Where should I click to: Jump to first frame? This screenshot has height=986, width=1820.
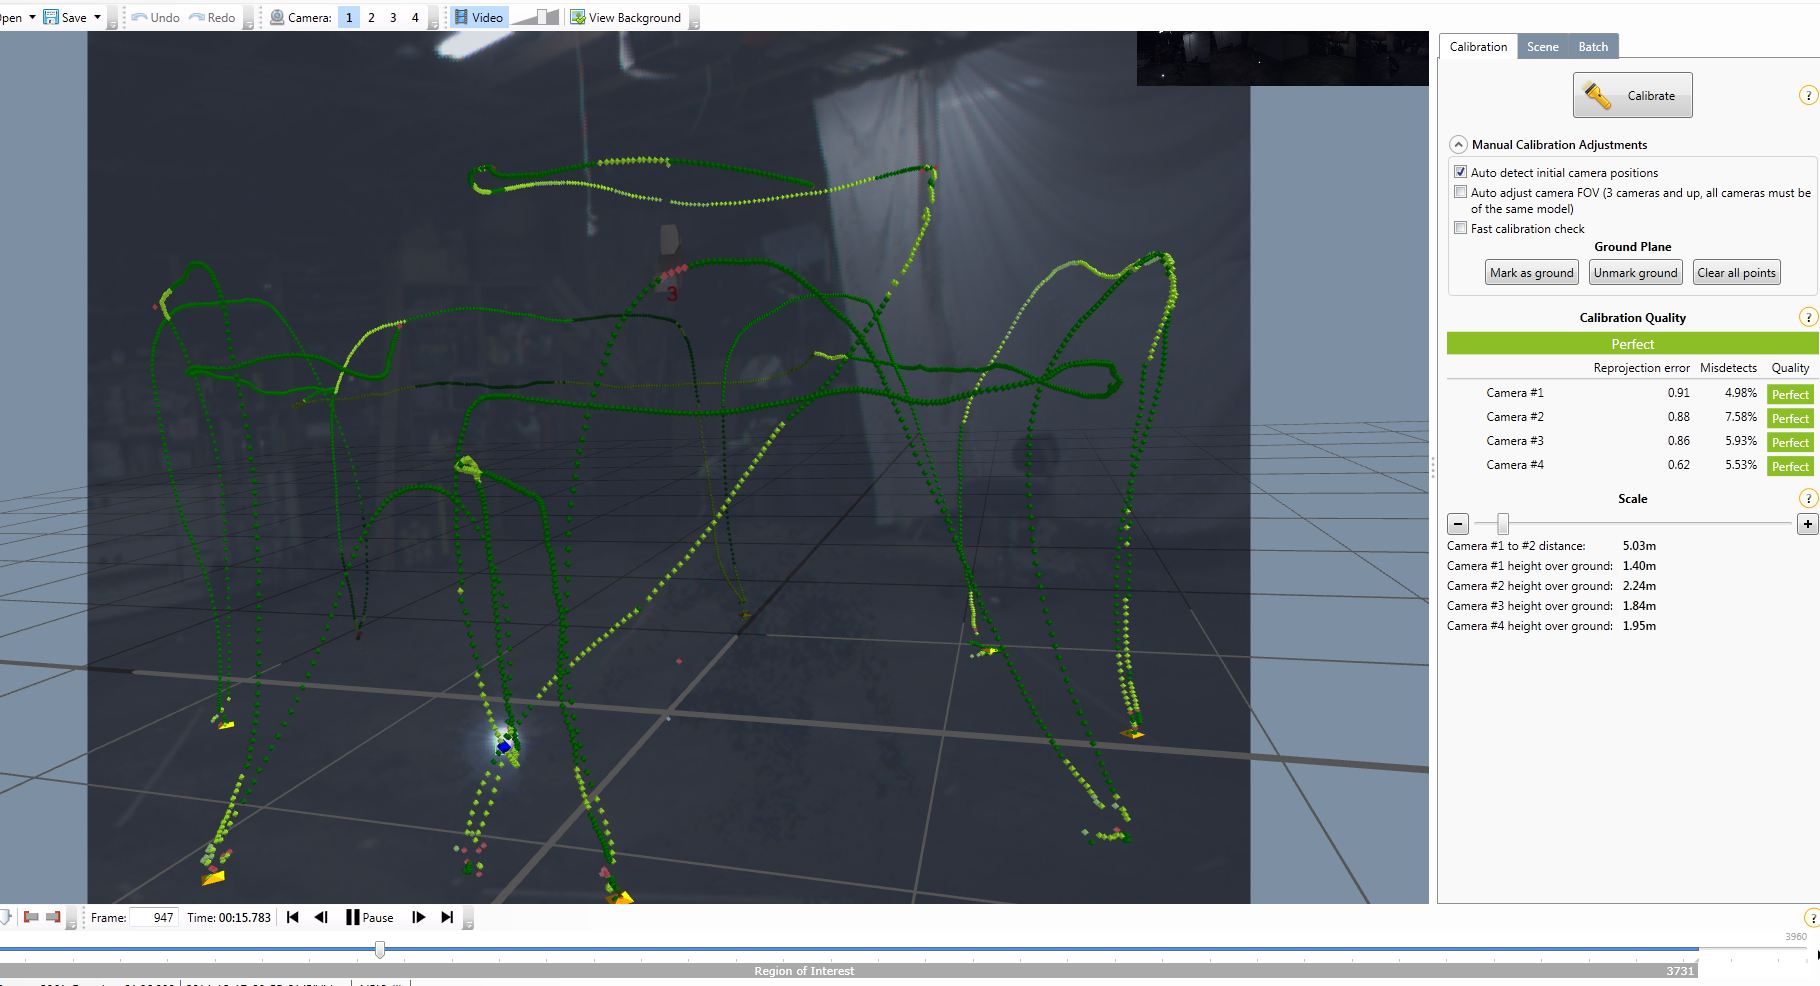293,917
